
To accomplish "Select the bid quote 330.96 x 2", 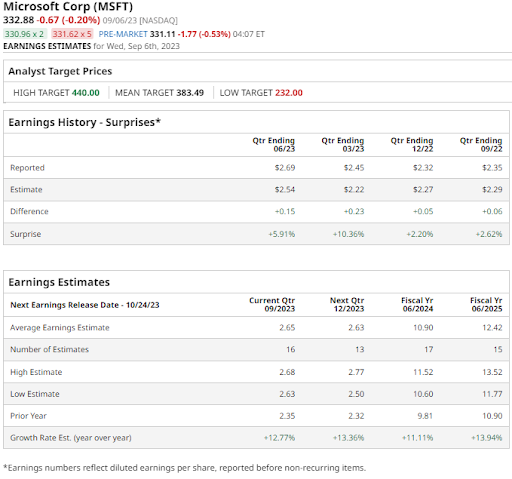I will (24, 34).
